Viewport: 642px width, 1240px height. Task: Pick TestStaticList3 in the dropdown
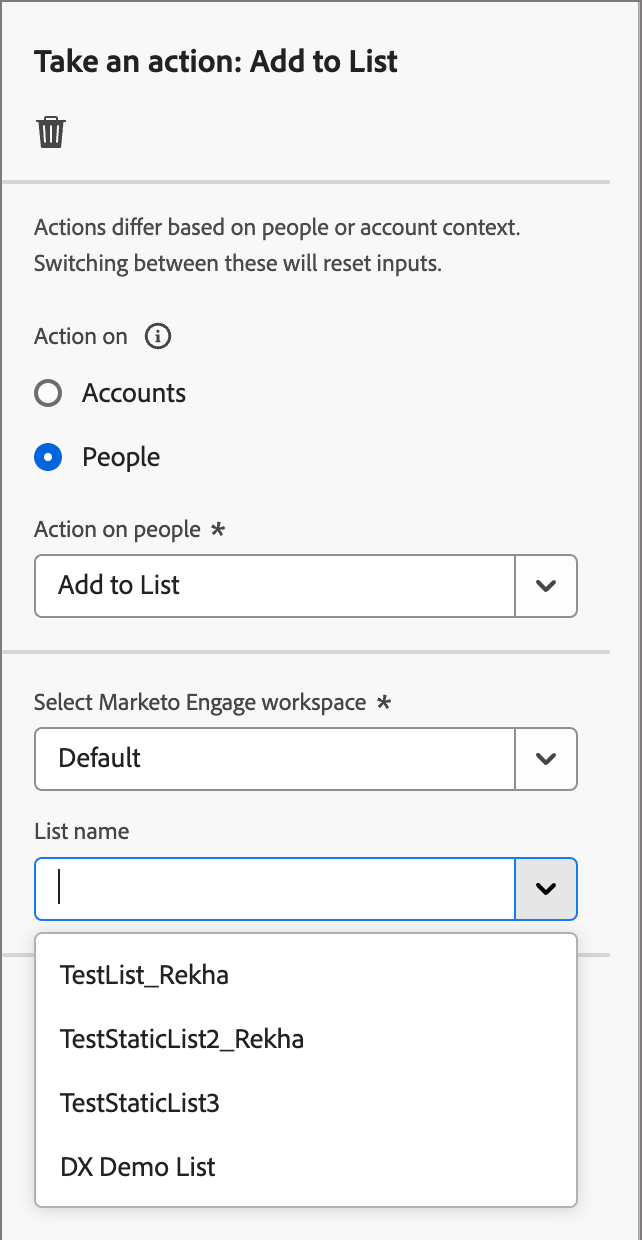[x=139, y=1103]
